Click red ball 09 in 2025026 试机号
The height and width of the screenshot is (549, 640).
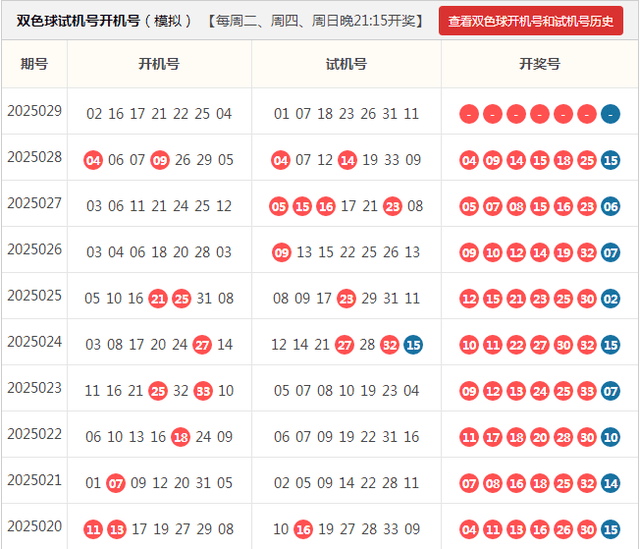282,252
